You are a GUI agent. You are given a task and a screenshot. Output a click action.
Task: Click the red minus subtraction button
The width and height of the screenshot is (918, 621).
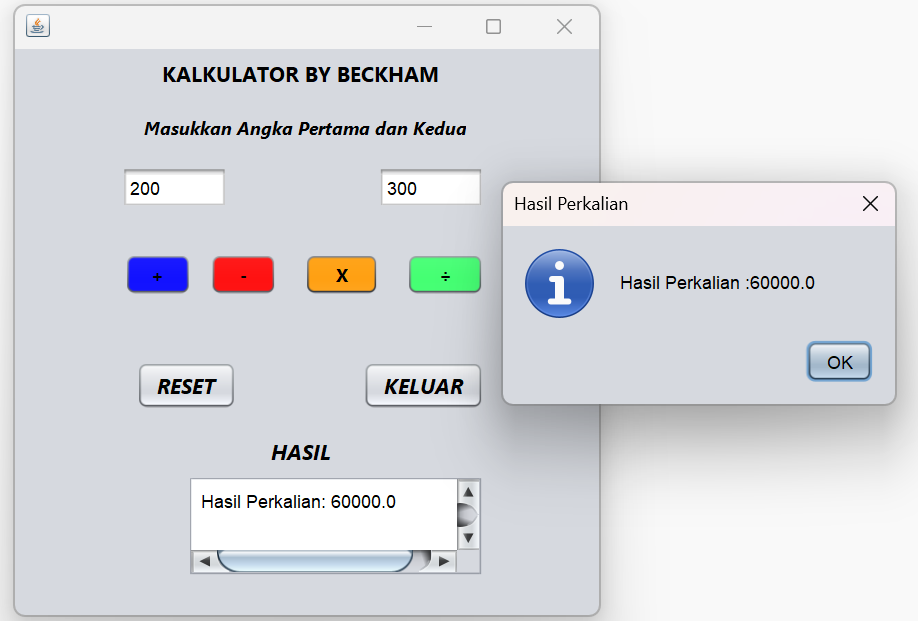(243, 275)
